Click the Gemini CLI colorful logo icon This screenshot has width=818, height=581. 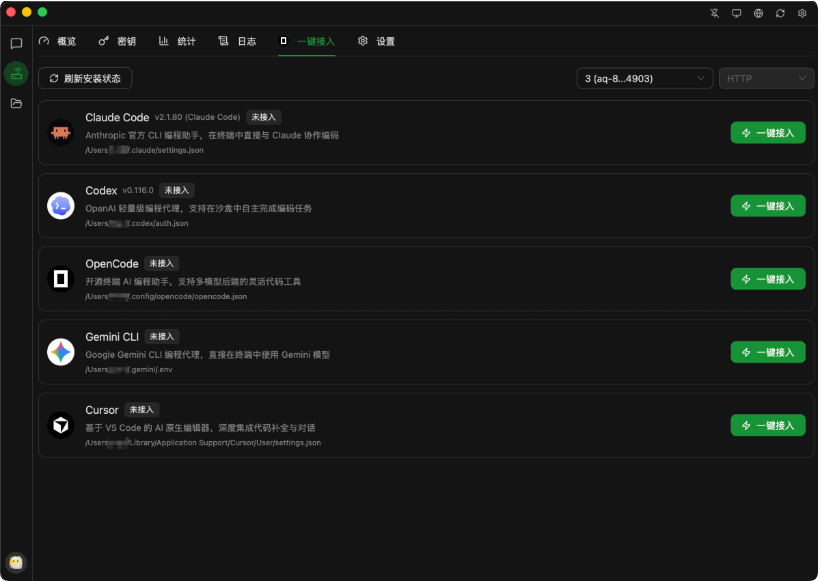(x=59, y=351)
